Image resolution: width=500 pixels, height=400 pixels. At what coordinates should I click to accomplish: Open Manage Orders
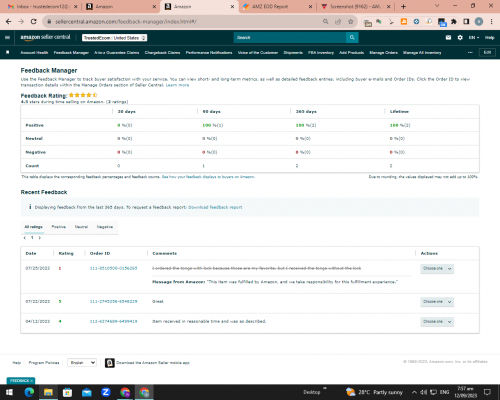383,53
